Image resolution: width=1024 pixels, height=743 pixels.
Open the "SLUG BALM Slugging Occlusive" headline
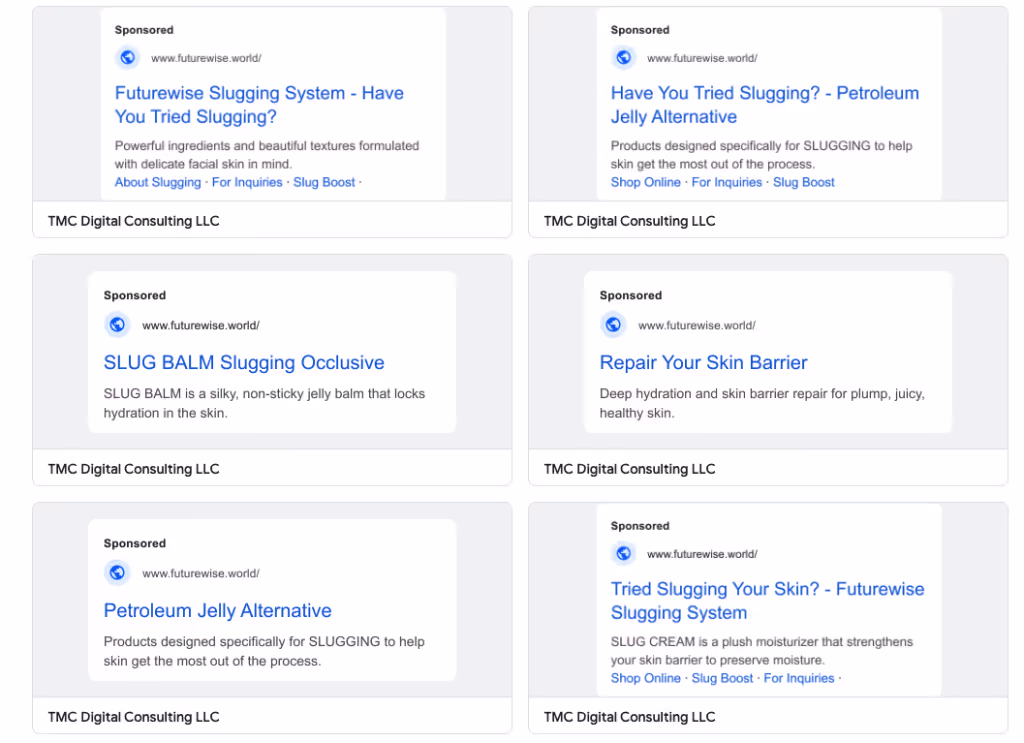coord(244,362)
